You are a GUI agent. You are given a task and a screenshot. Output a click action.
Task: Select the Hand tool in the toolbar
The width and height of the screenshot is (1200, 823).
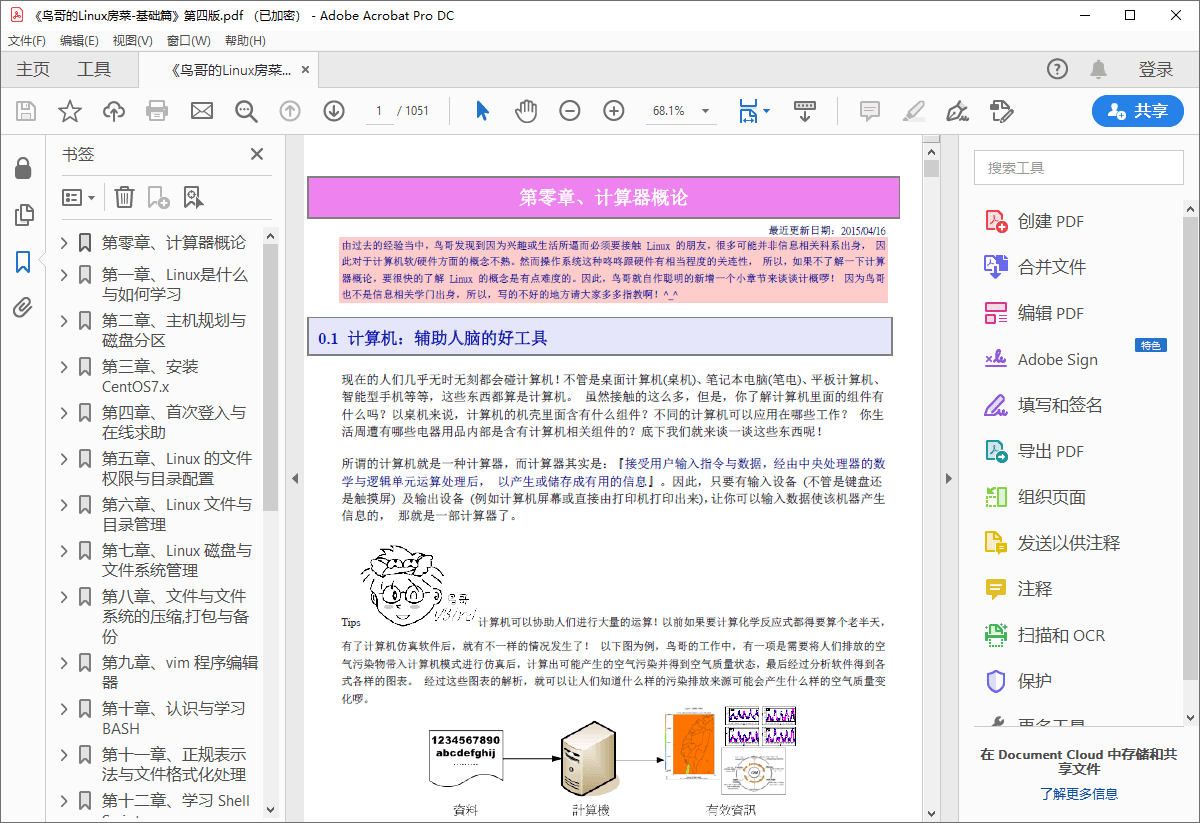525,111
